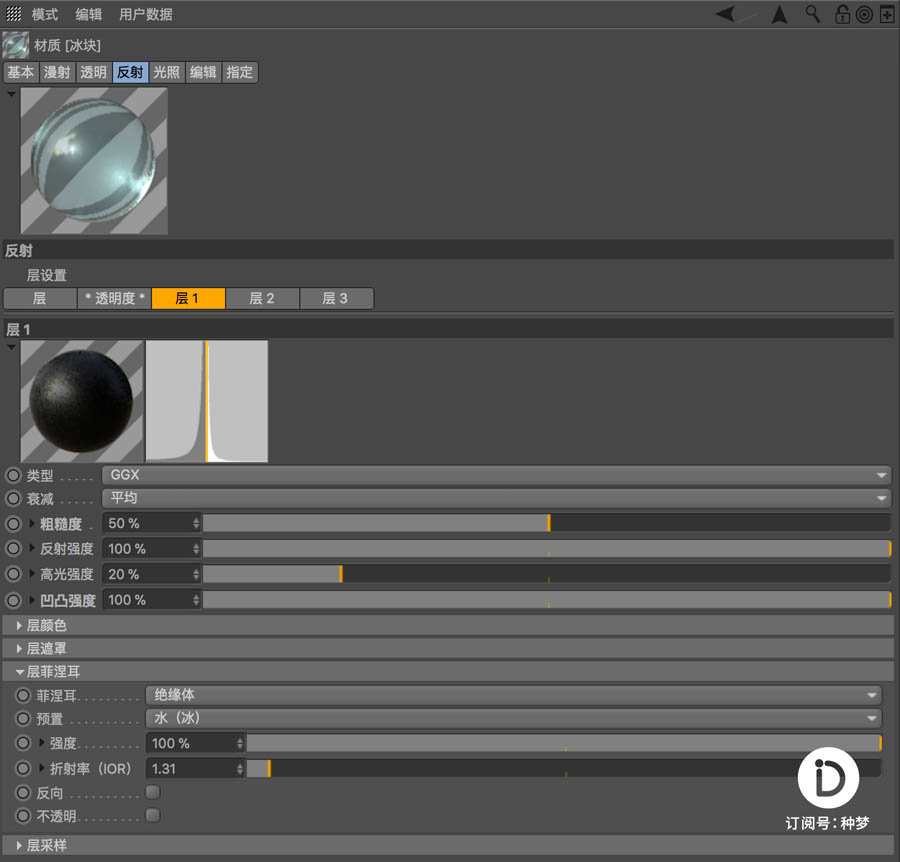Click the material texture icon beside 材质 [冰块]
Viewport: 900px width, 862px height.
(15, 45)
